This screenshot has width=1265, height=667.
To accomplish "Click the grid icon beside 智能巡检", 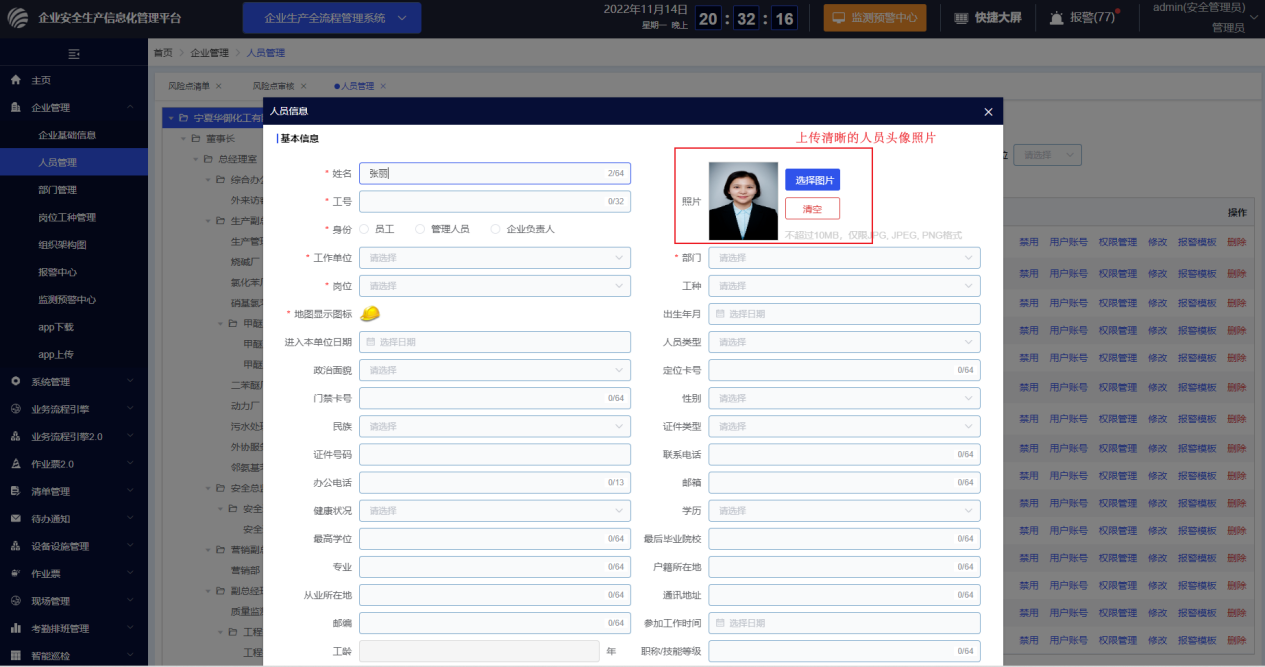I will click(x=15, y=656).
